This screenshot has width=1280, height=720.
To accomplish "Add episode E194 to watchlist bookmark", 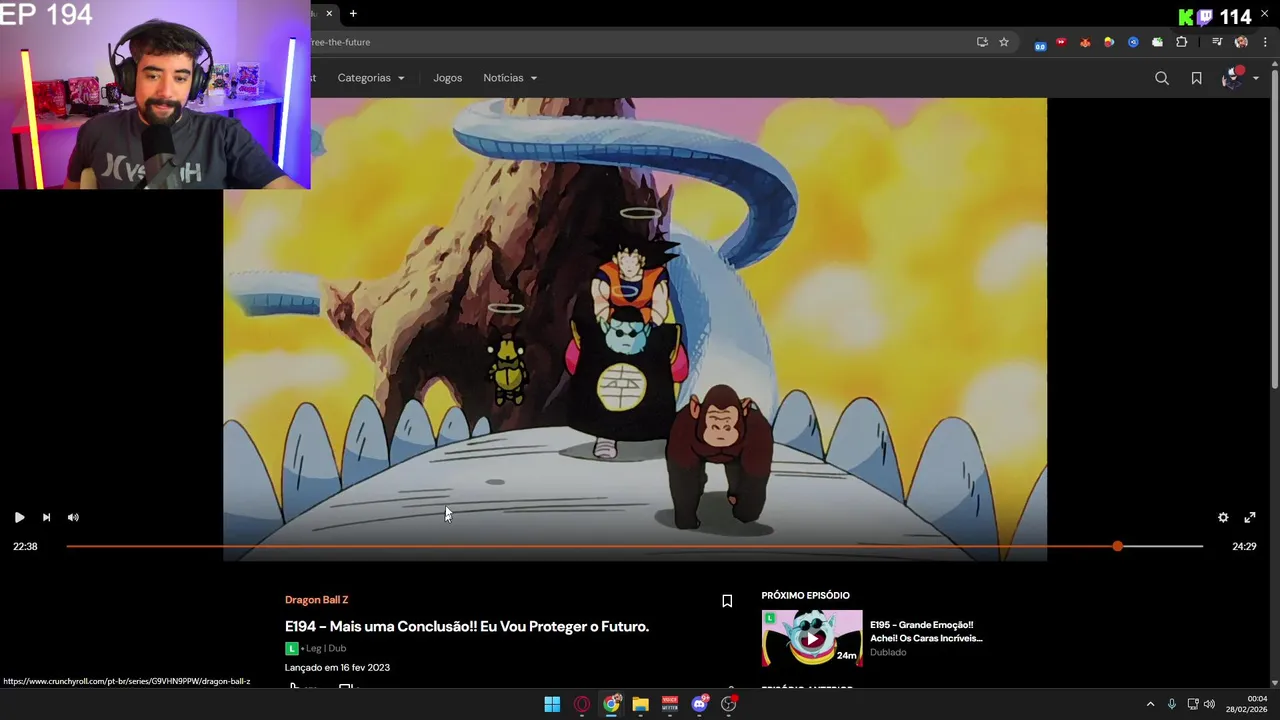I will 727,601.
